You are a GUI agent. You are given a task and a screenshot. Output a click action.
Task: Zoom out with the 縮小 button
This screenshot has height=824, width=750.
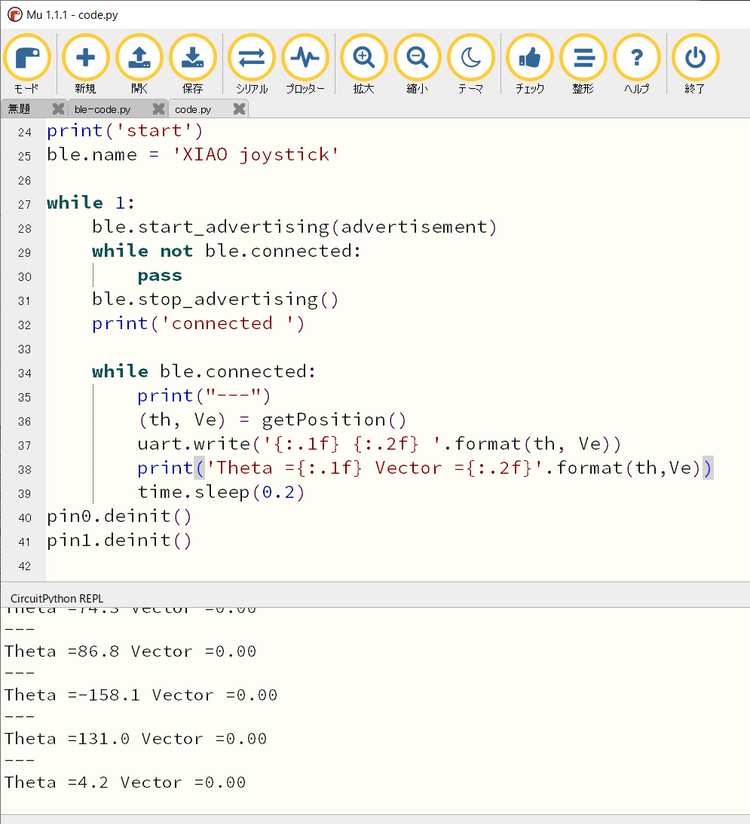[x=417, y=64]
